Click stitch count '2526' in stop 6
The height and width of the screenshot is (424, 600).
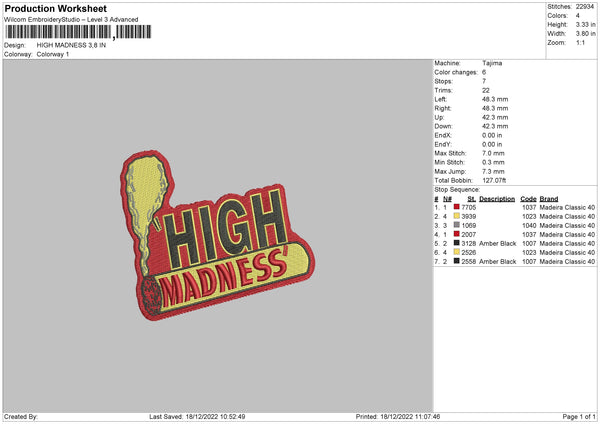469,253
